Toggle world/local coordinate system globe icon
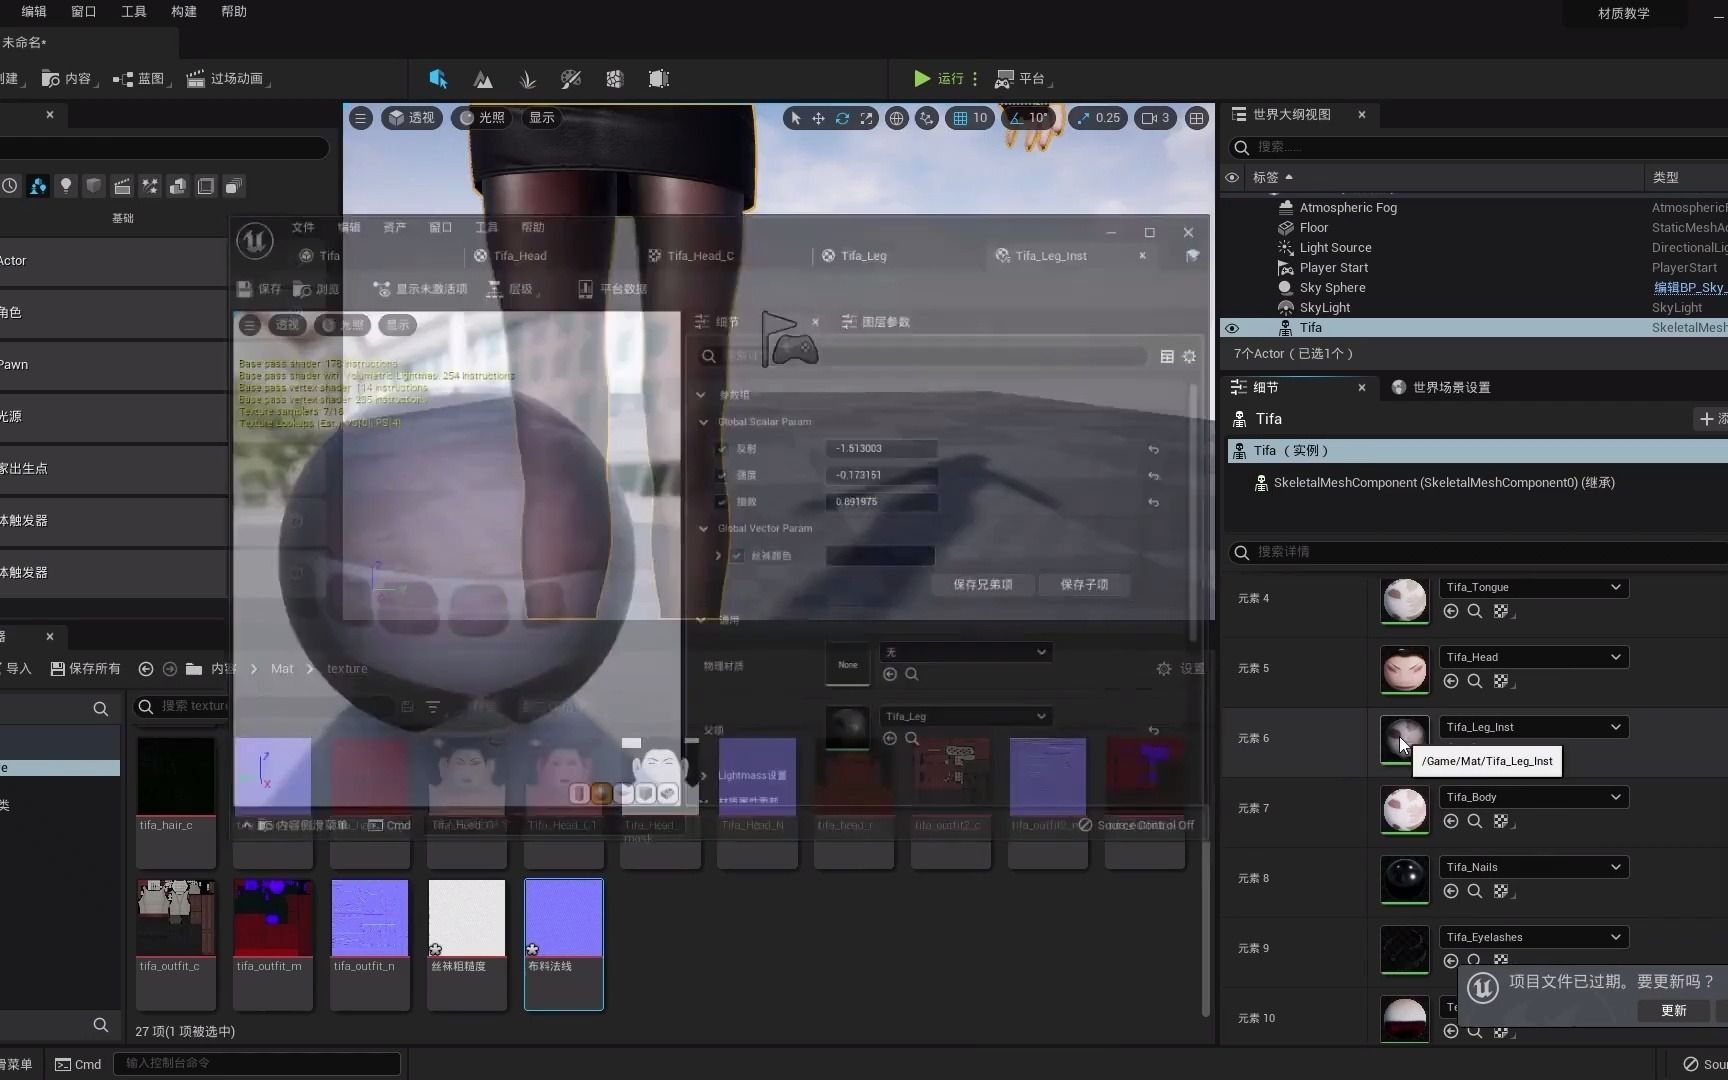This screenshot has height=1080, width=1728. click(x=897, y=118)
